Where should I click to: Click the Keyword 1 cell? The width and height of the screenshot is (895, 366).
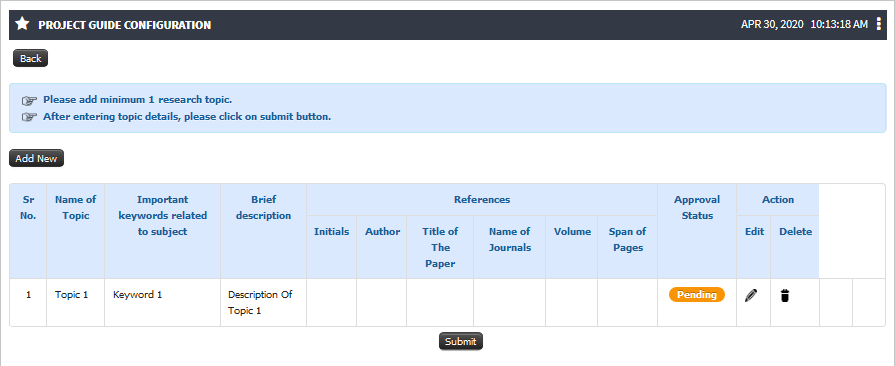tap(163, 303)
